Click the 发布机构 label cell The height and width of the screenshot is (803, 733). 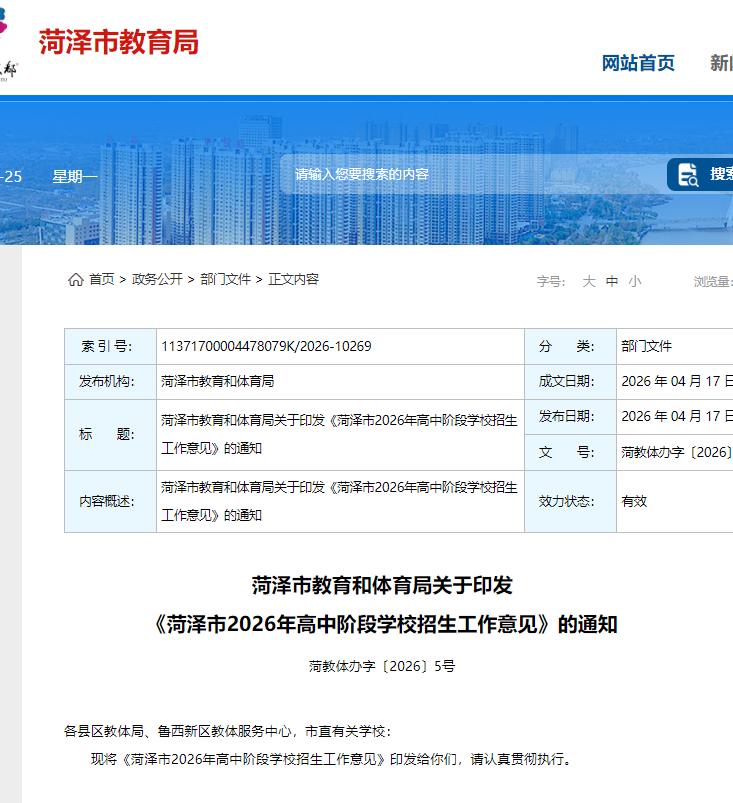click(110, 382)
